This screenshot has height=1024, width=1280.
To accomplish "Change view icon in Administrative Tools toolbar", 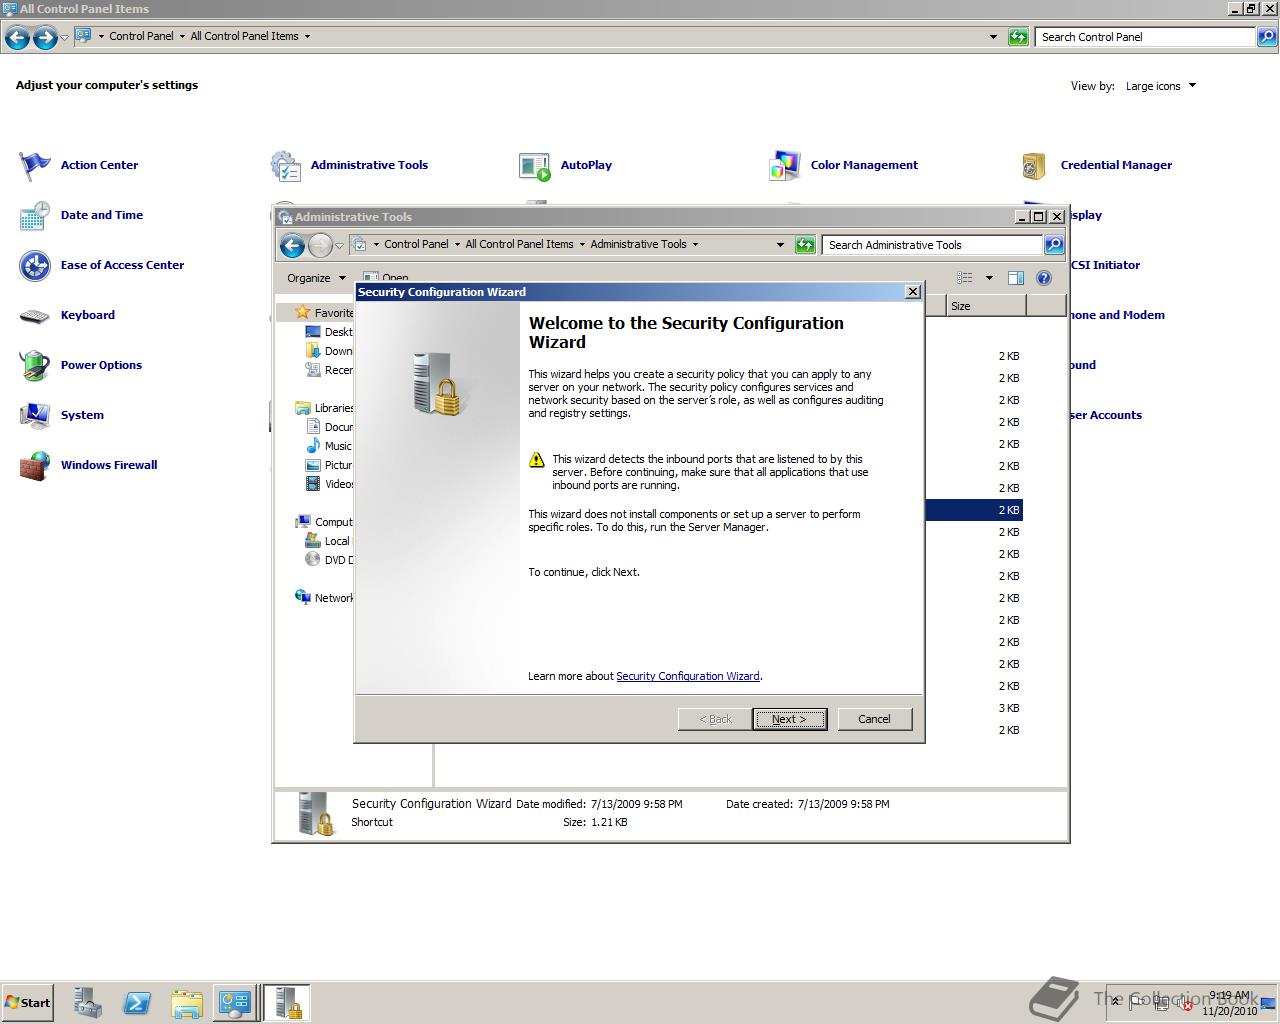I will (965, 278).
